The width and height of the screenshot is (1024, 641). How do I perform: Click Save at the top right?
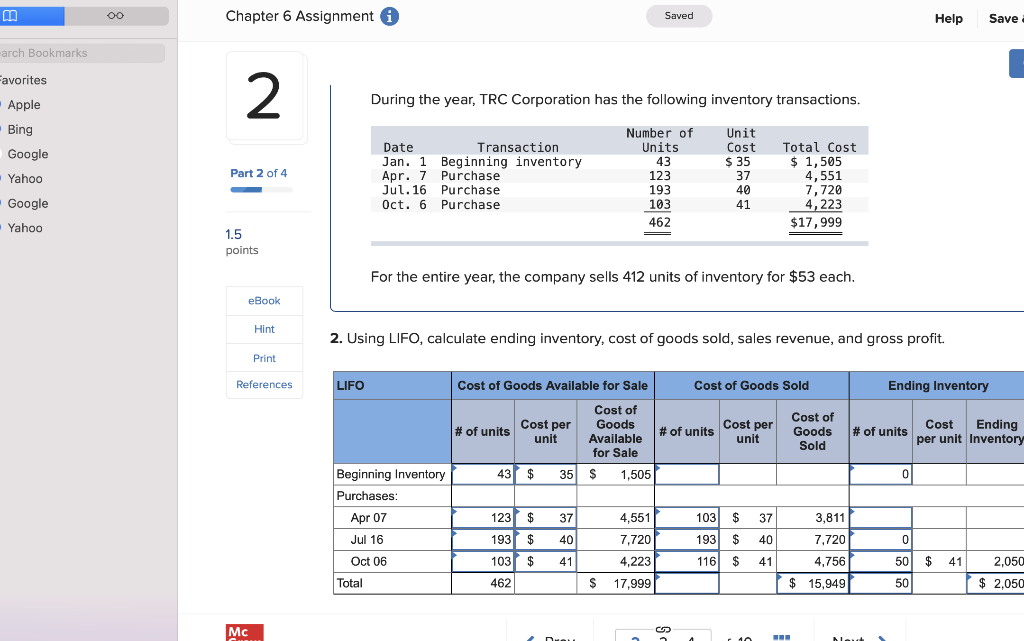(1003, 17)
